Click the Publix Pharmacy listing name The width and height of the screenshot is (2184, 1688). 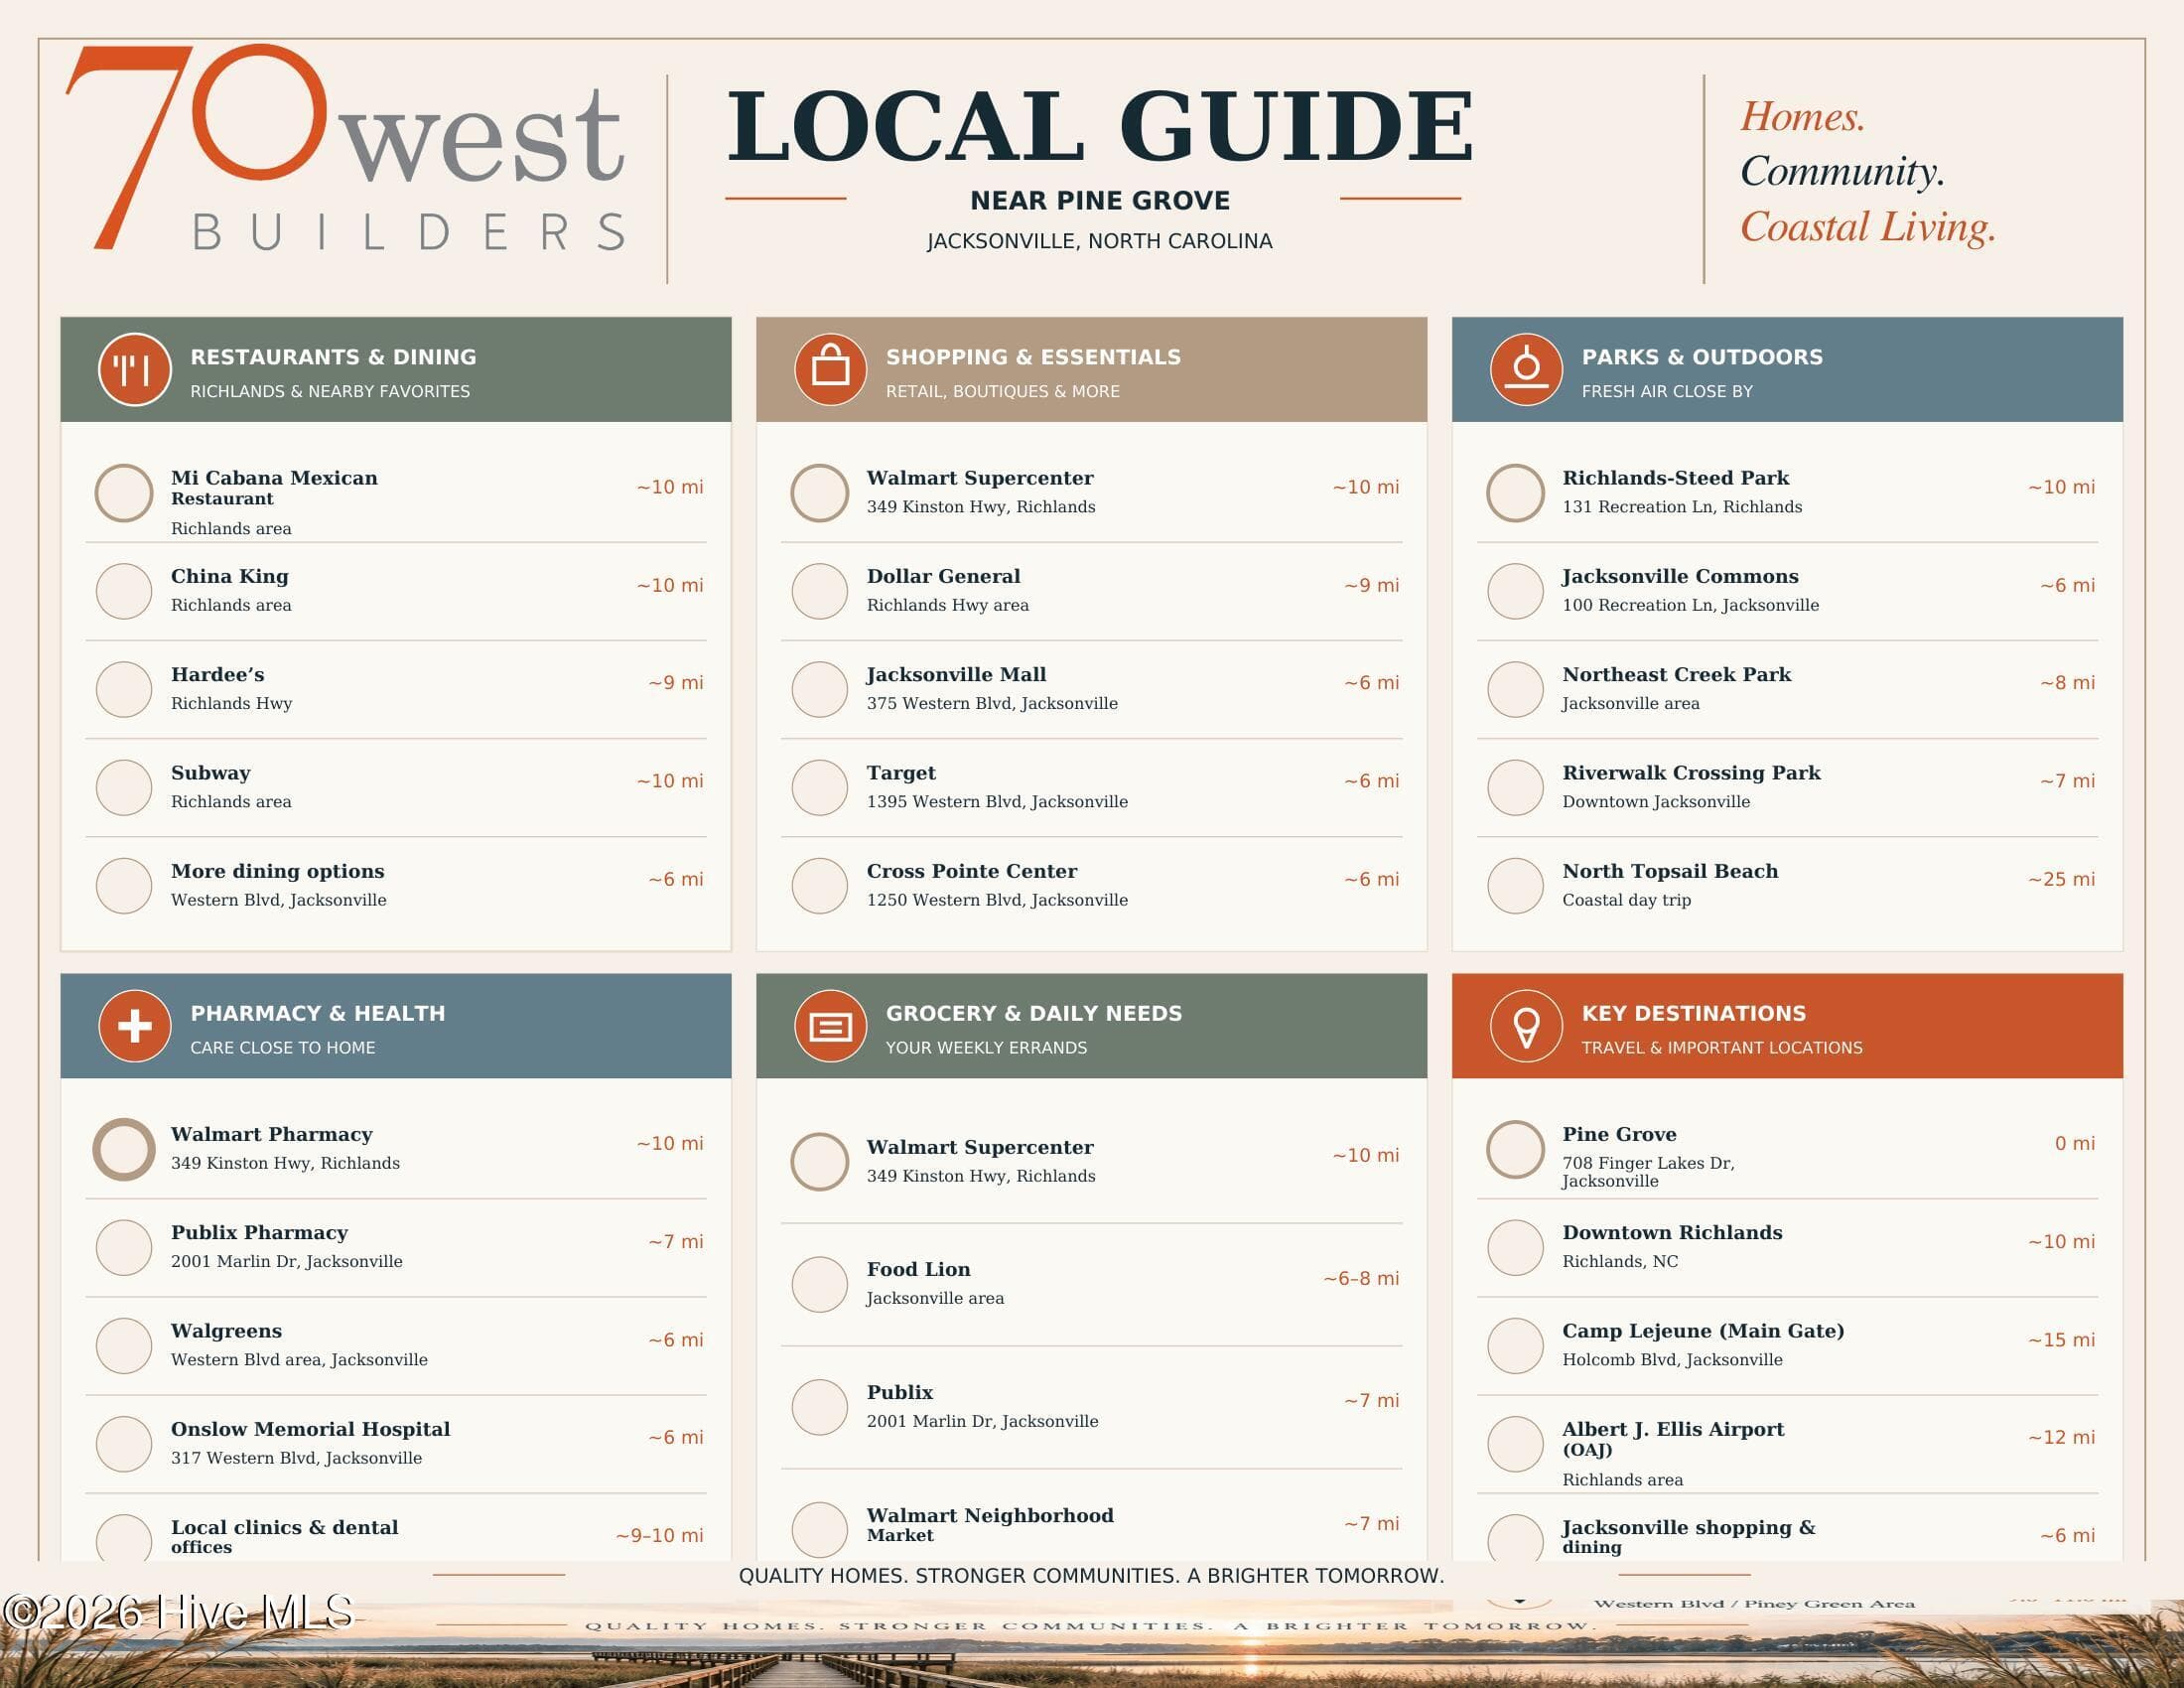(x=259, y=1232)
